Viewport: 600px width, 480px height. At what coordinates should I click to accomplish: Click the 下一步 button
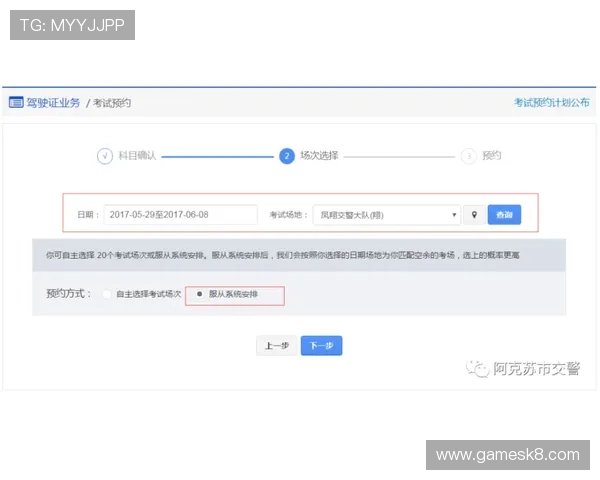point(321,346)
